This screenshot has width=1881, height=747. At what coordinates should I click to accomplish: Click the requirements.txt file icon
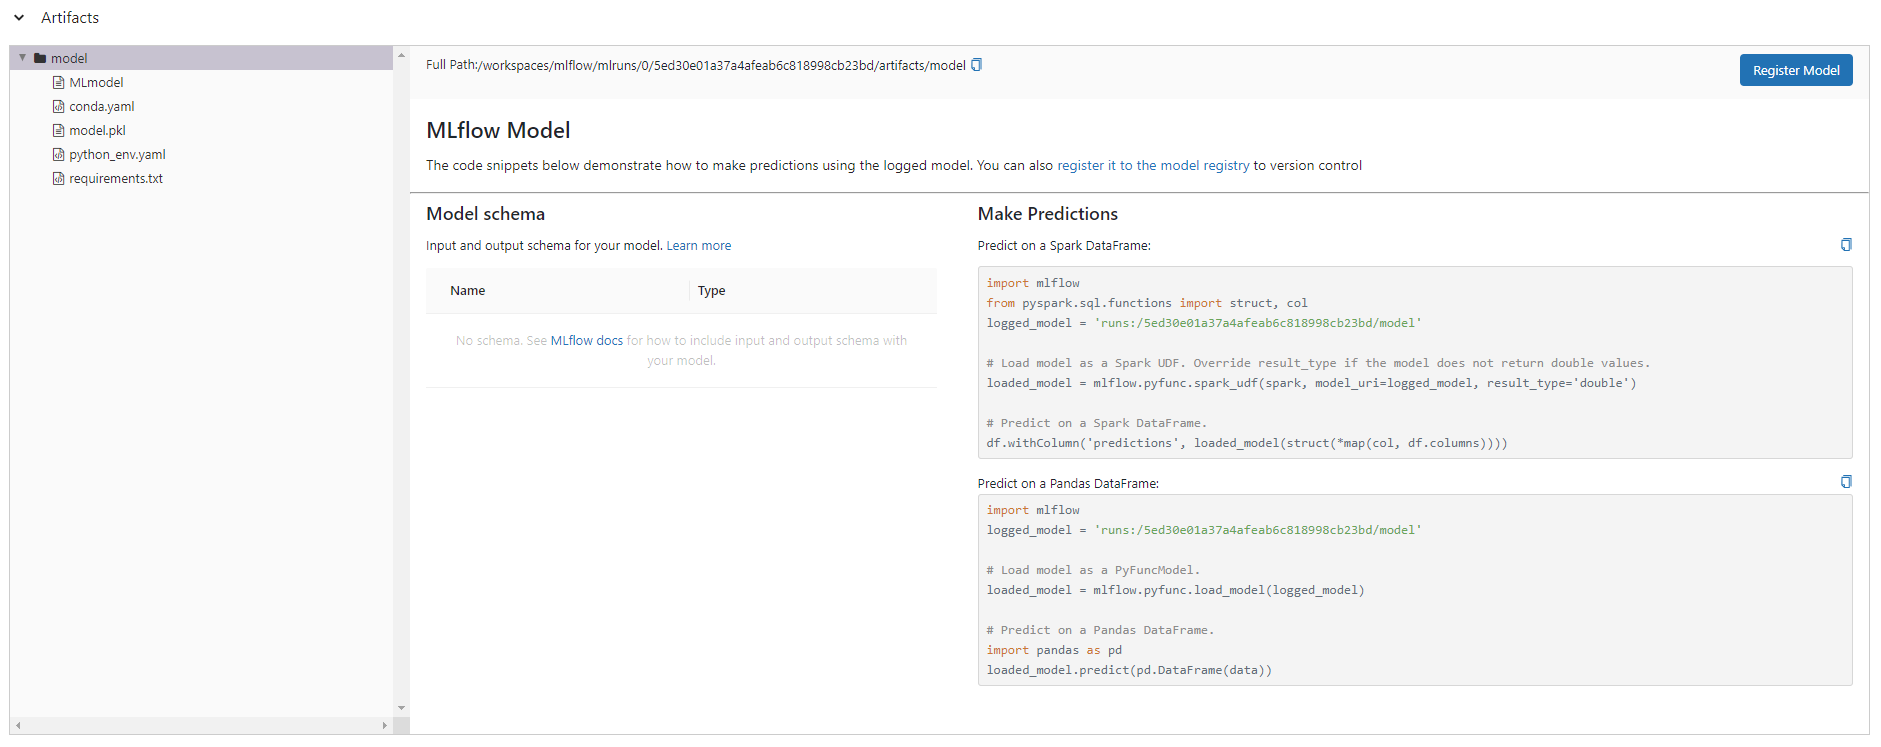click(x=58, y=179)
